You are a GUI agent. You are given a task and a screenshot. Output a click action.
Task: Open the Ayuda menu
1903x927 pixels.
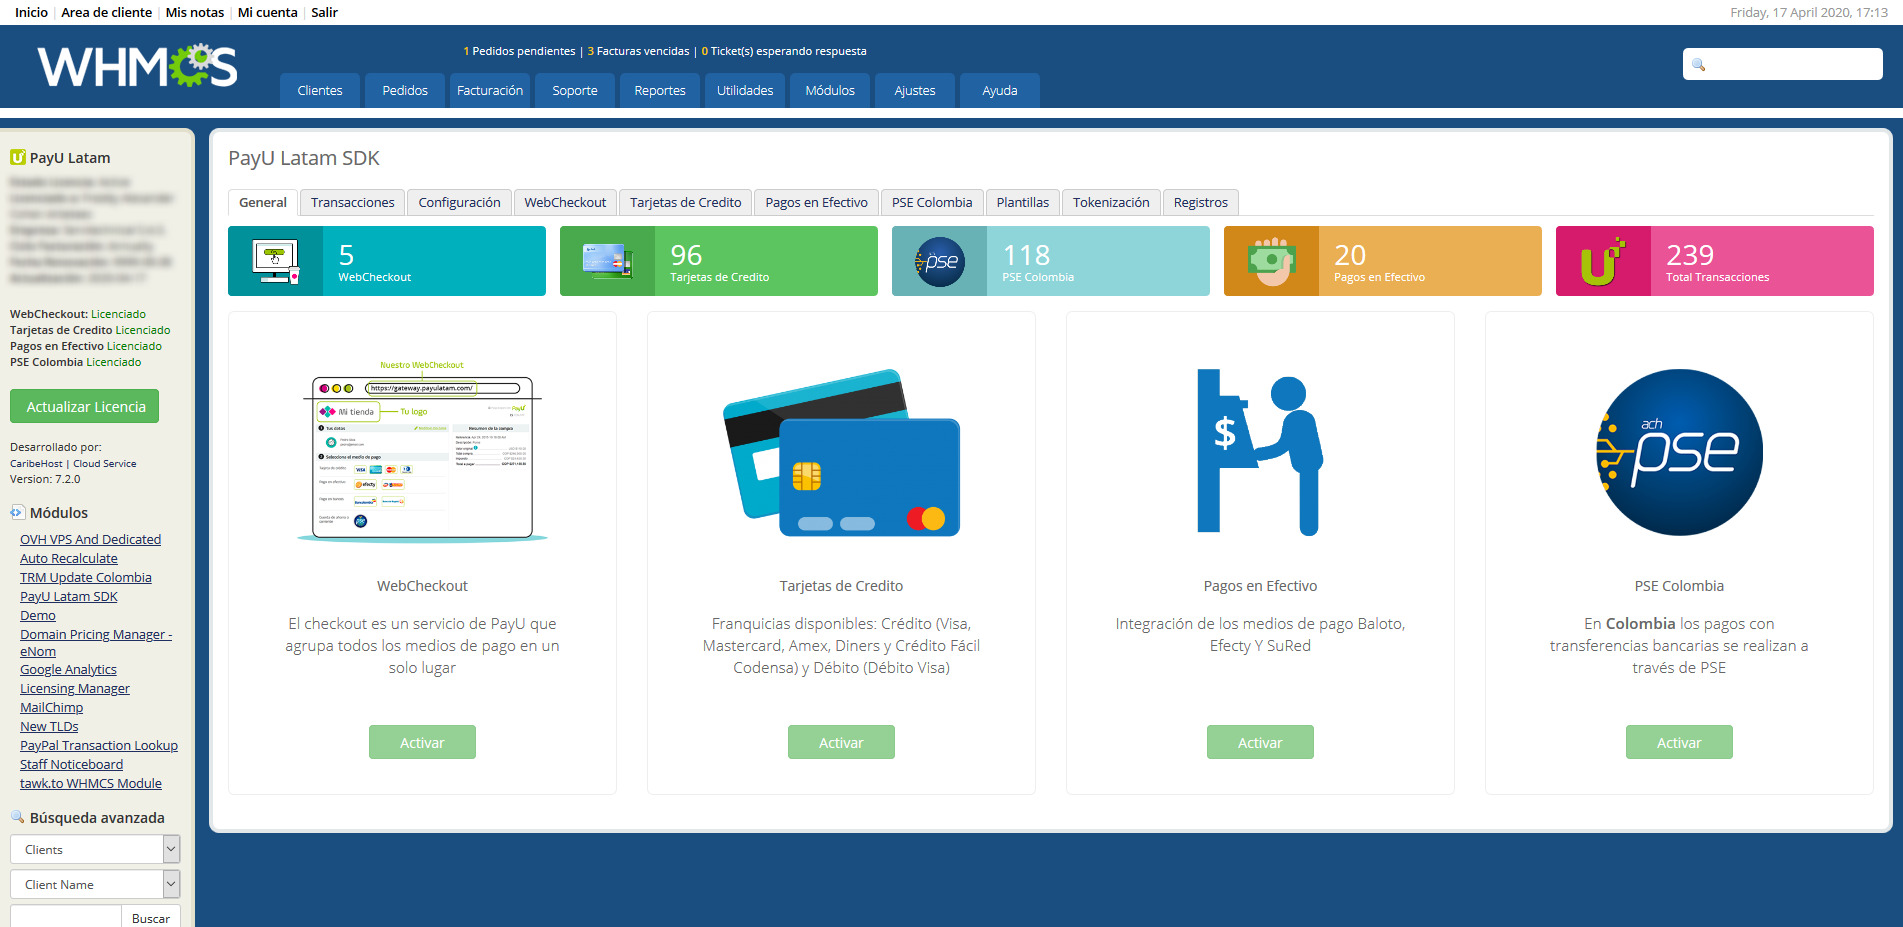[1000, 90]
